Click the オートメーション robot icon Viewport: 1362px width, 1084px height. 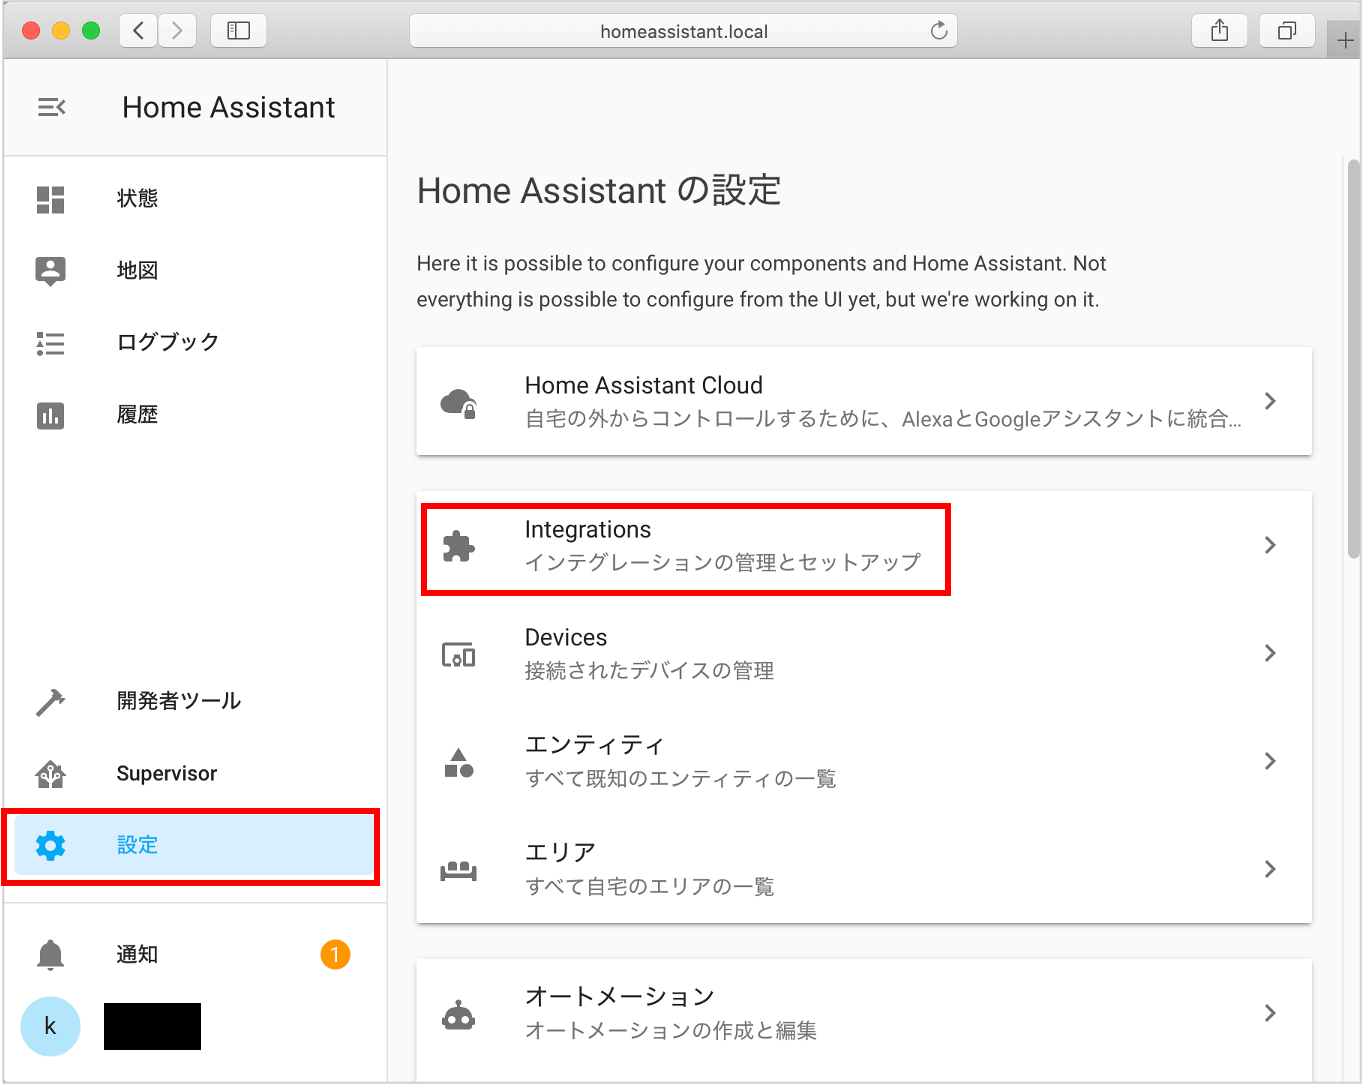[x=459, y=1015]
